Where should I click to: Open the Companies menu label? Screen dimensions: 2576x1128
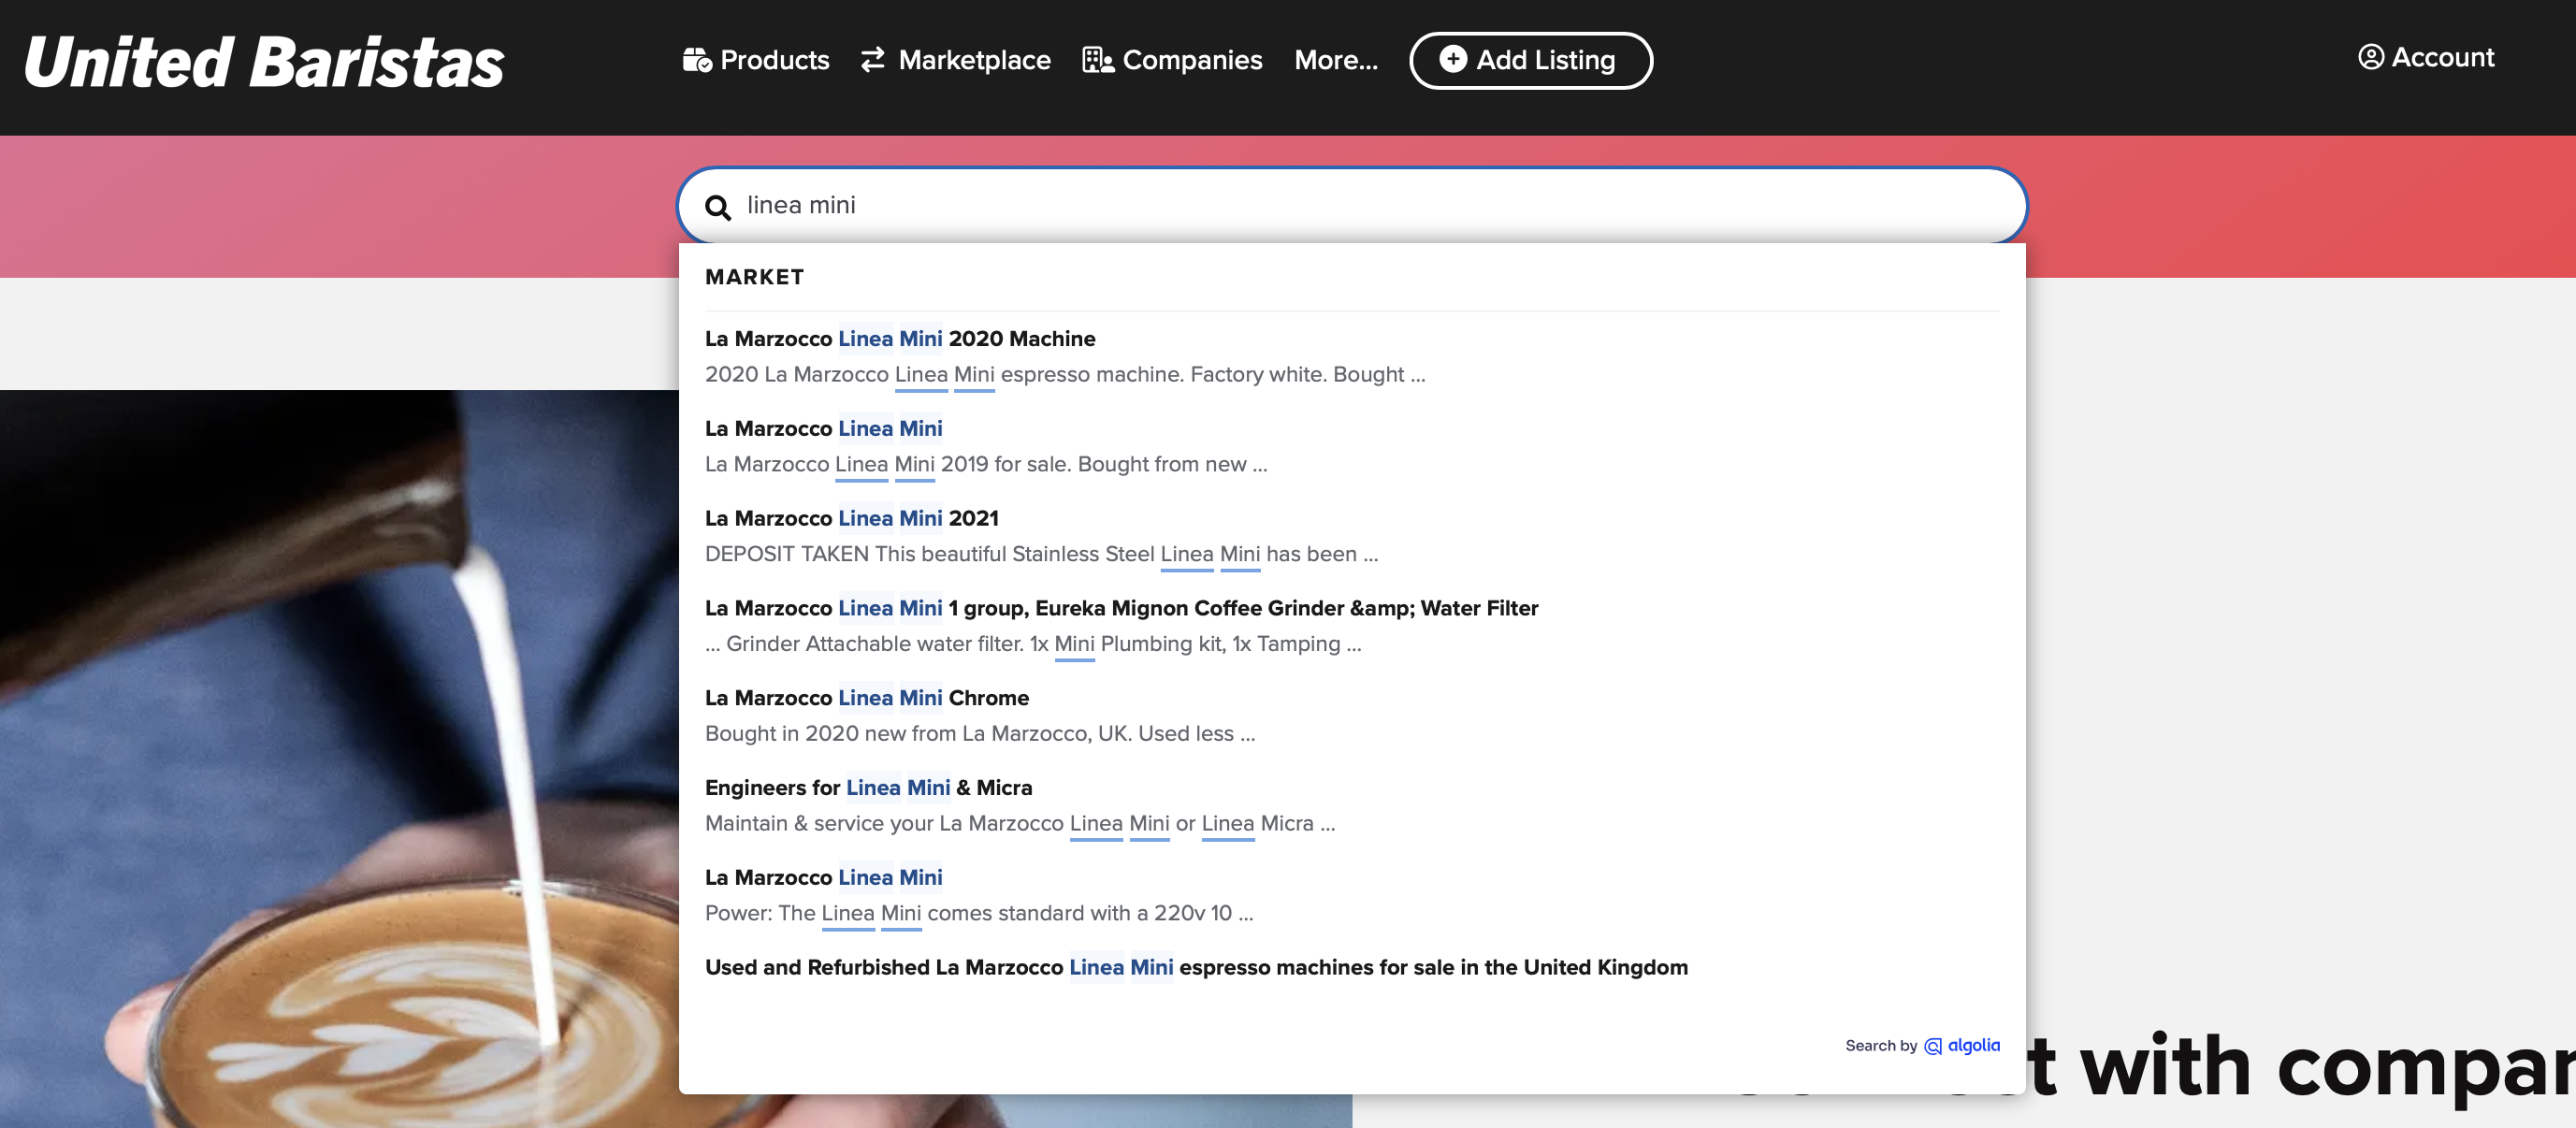coord(1192,60)
